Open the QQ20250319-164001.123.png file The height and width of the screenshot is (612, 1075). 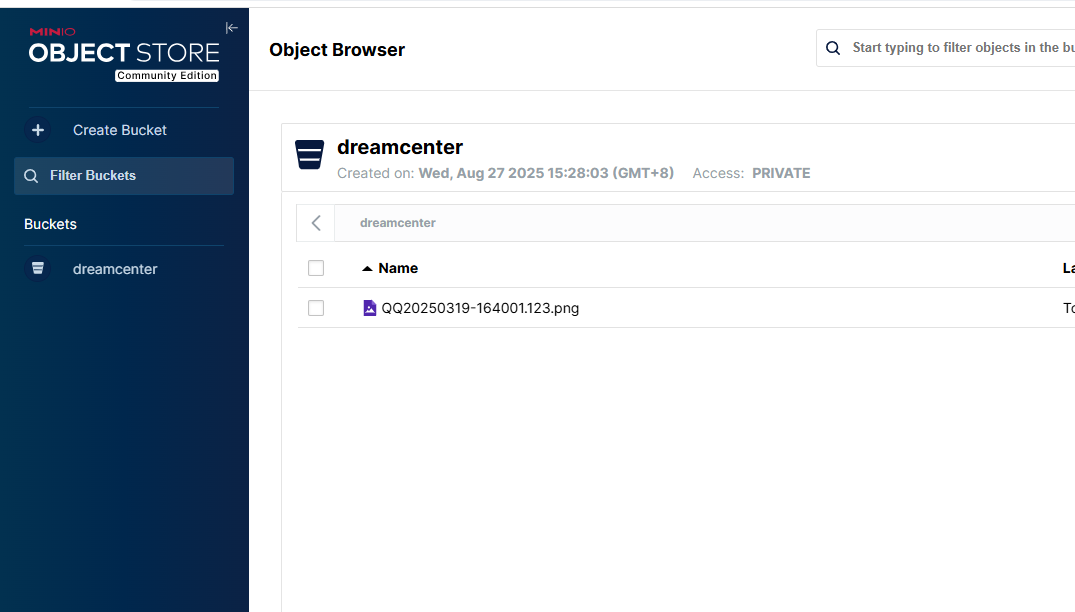coord(480,308)
